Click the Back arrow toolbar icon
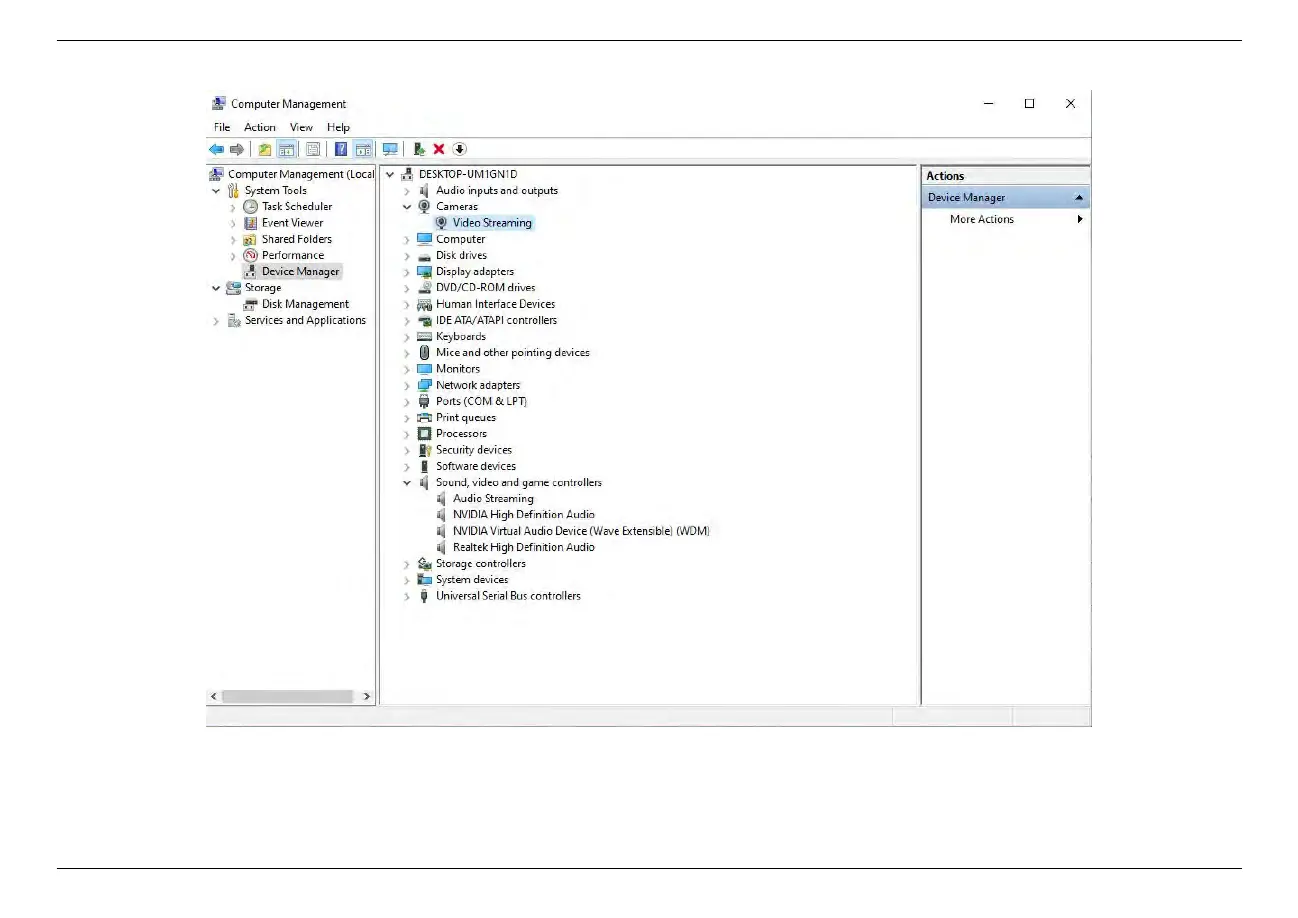Screen dimensions: 1298x918 pyautogui.click(x=216, y=149)
